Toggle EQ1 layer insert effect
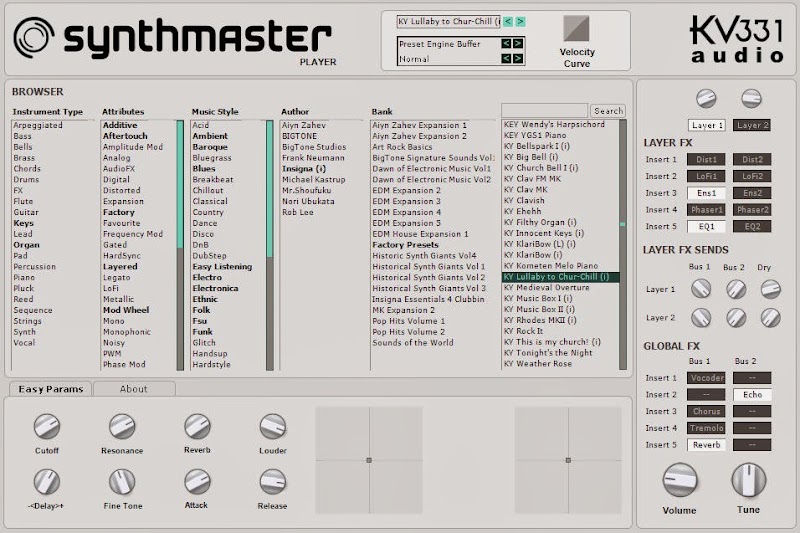This screenshot has height=533, width=800. click(706, 226)
